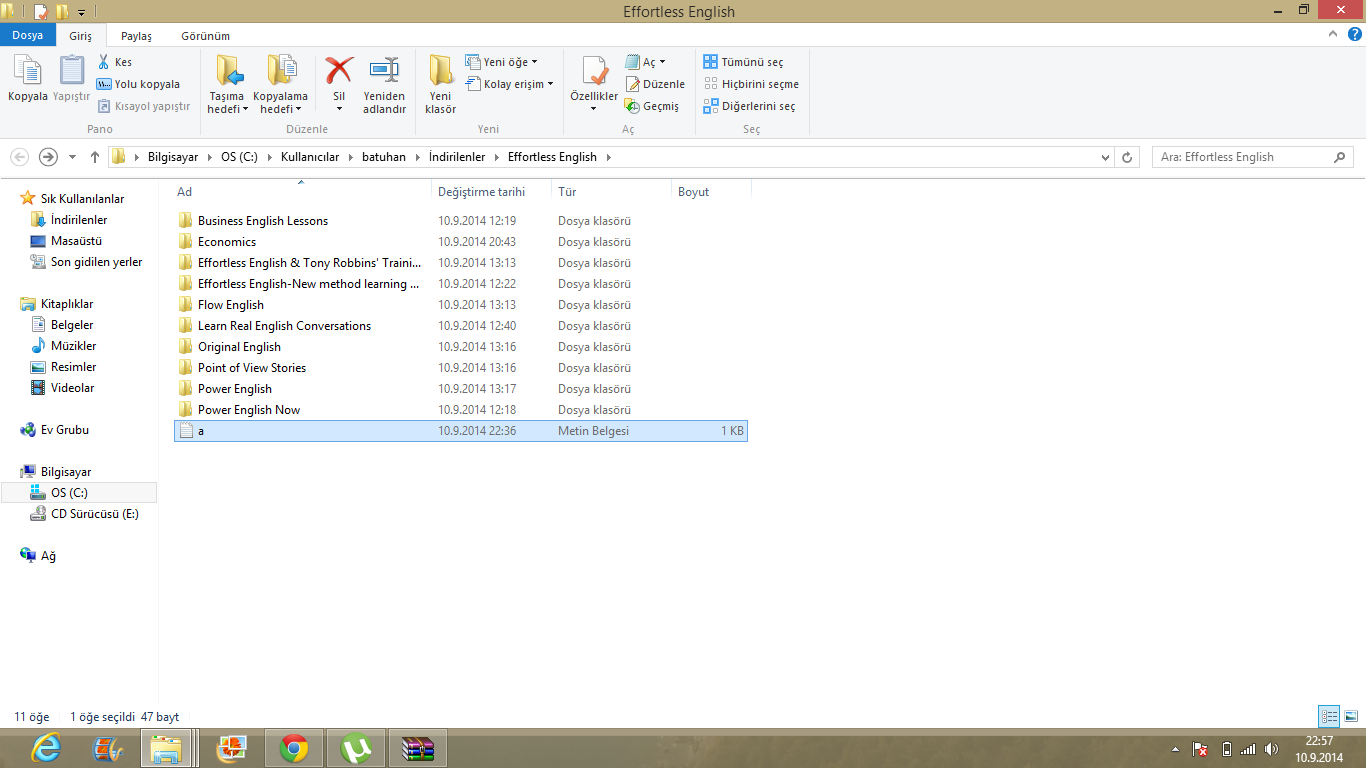Show hidden system tray icons
The width and height of the screenshot is (1366, 768).
(1176, 749)
